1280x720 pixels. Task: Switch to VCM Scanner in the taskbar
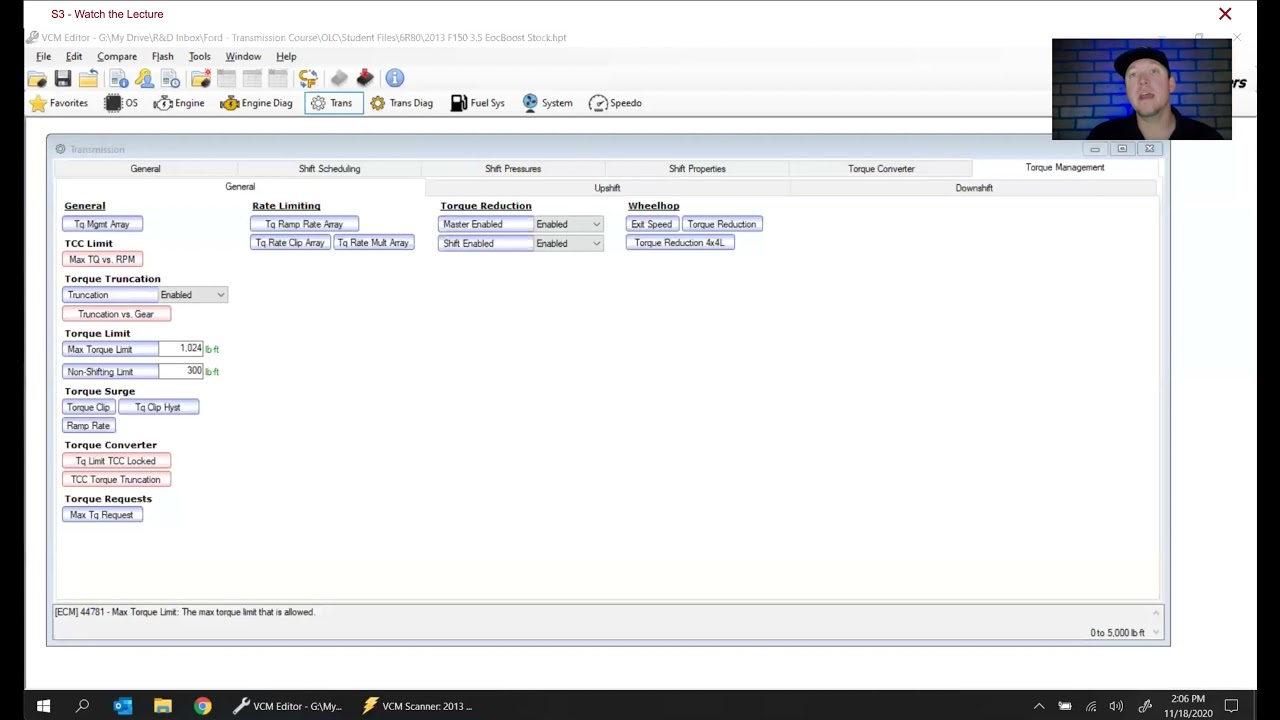coord(417,706)
